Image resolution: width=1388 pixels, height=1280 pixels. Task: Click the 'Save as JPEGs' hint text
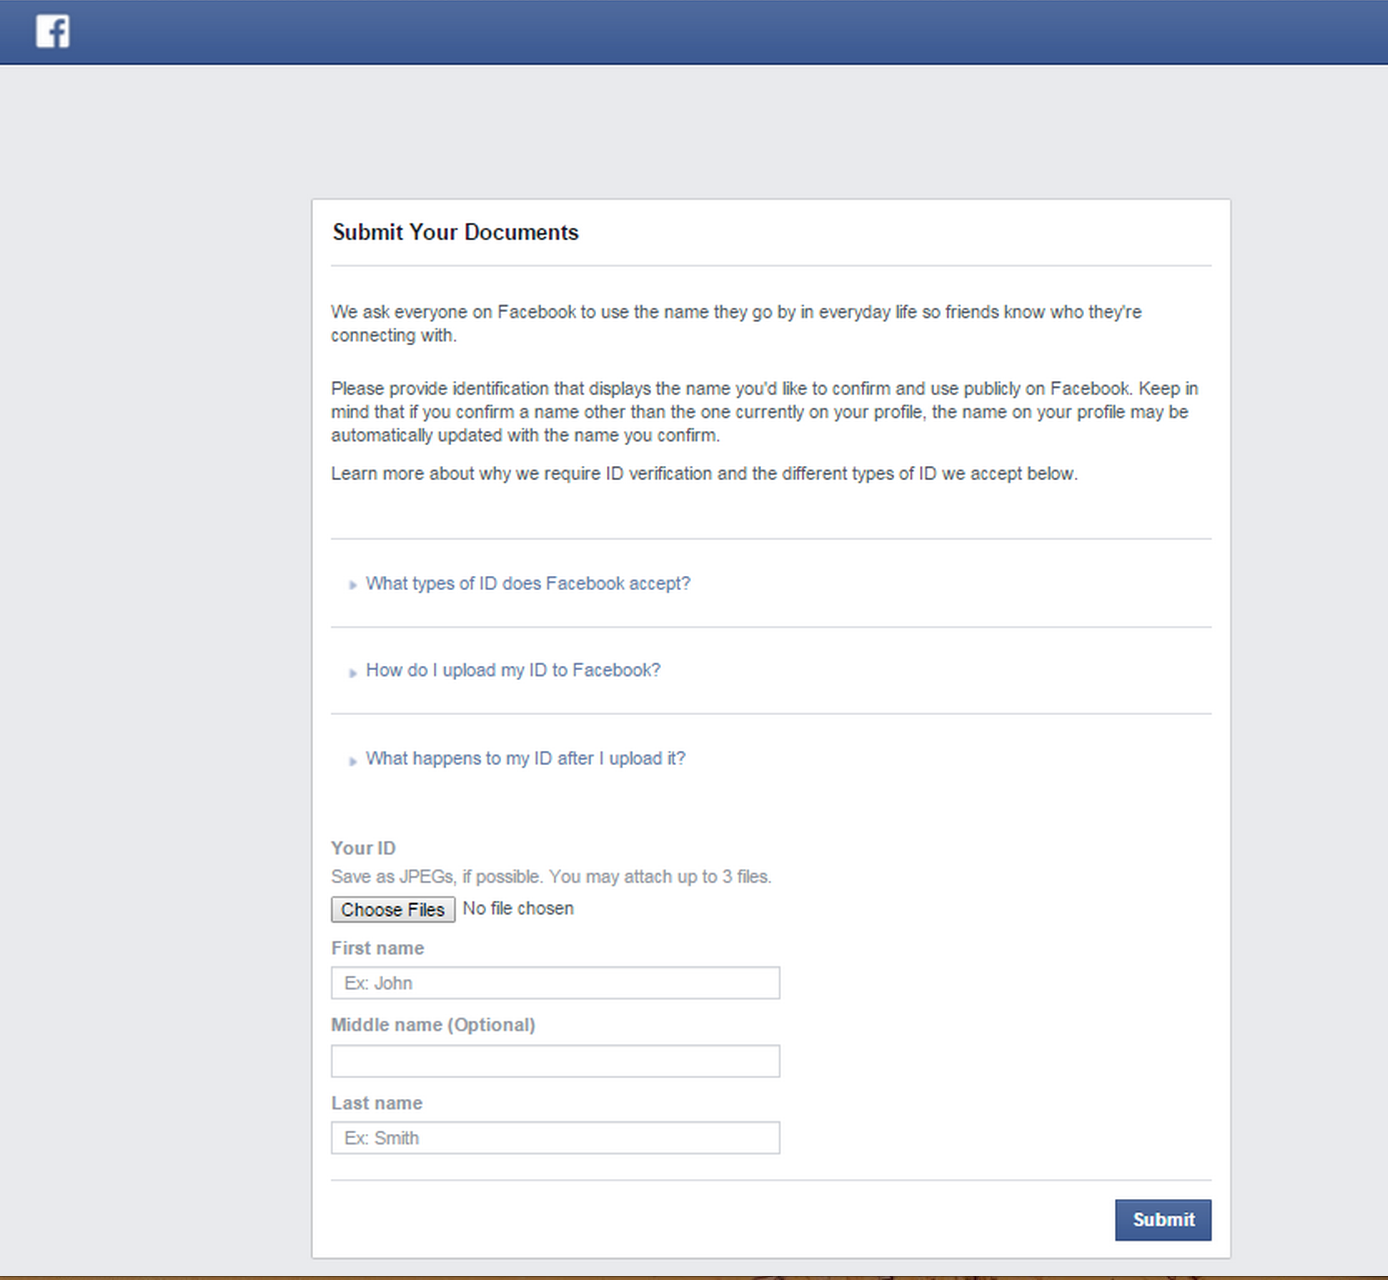click(551, 877)
